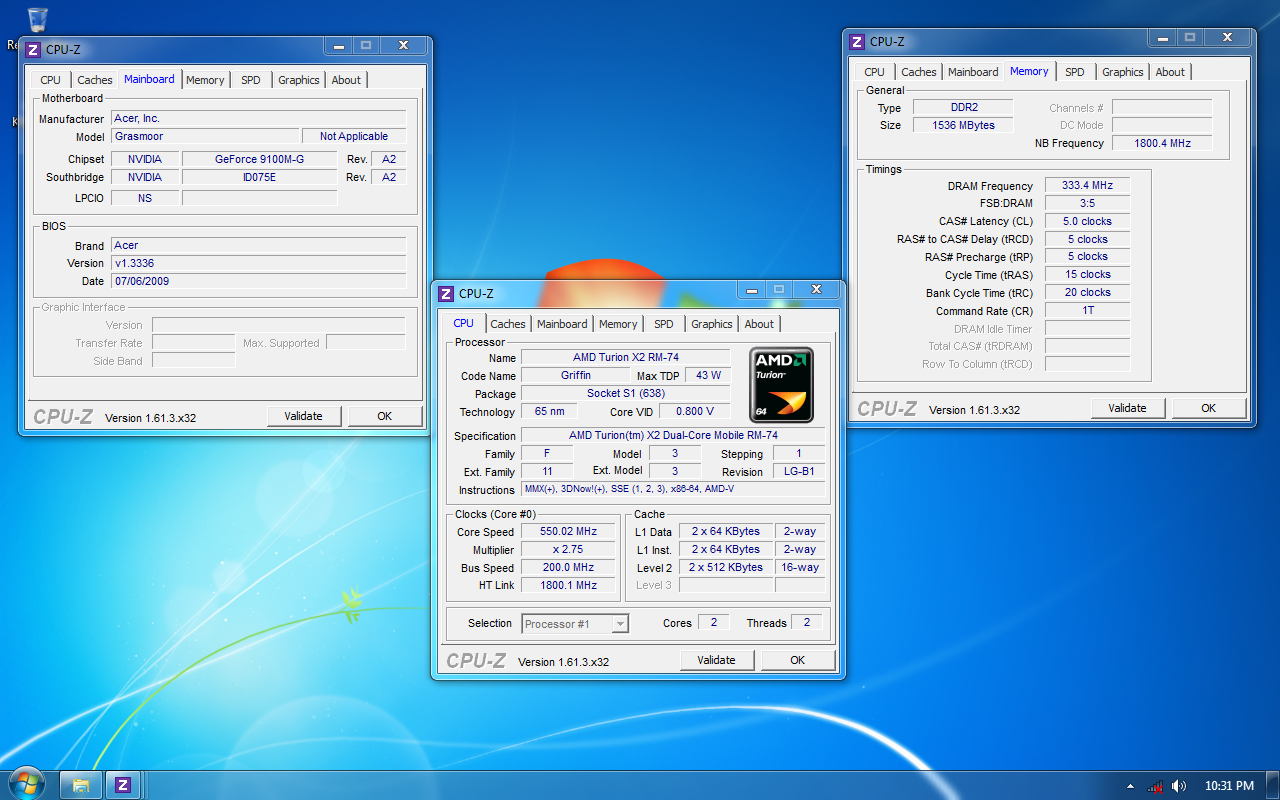1280x800 pixels.
Task: Click Validate in the CPU window
Action: coord(716,660)
